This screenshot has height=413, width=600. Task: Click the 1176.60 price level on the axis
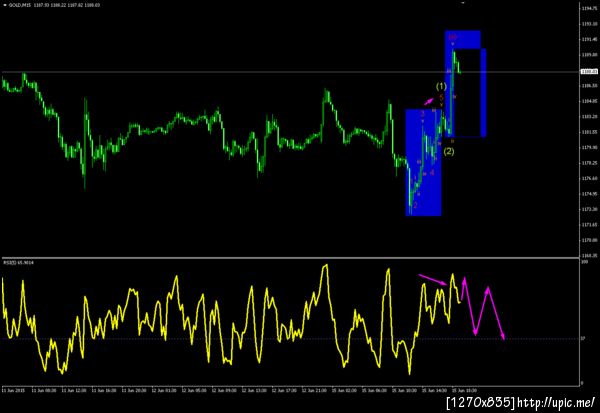589,178
